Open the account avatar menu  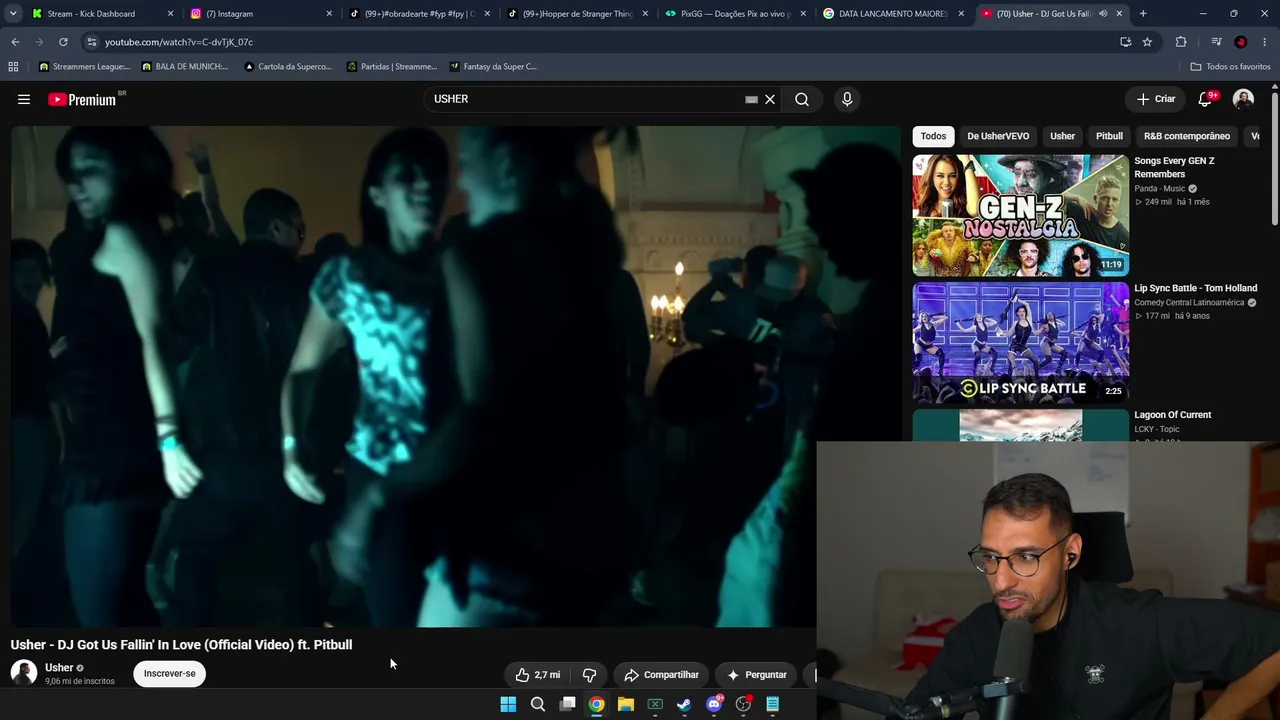1243,99
